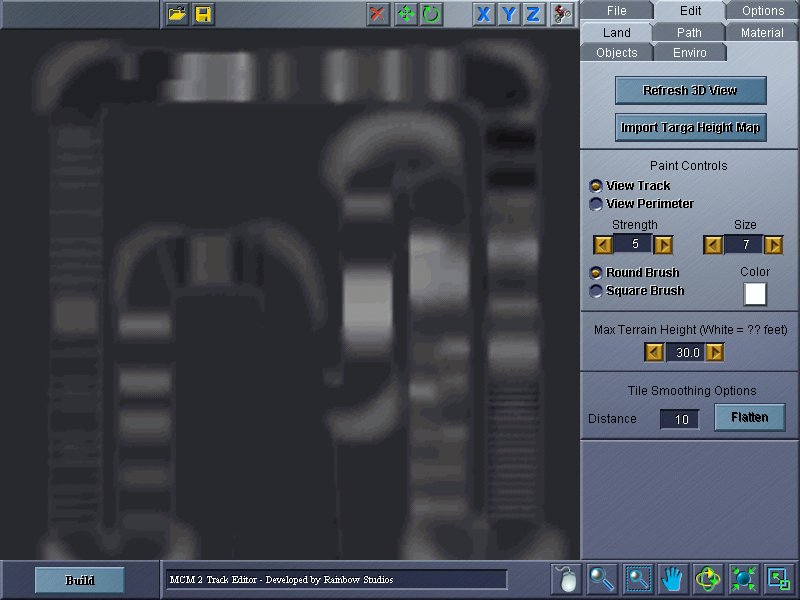Click the Flatten button
Screen dimensions: 800x600
pyautogui.click(x=749, y=417)
